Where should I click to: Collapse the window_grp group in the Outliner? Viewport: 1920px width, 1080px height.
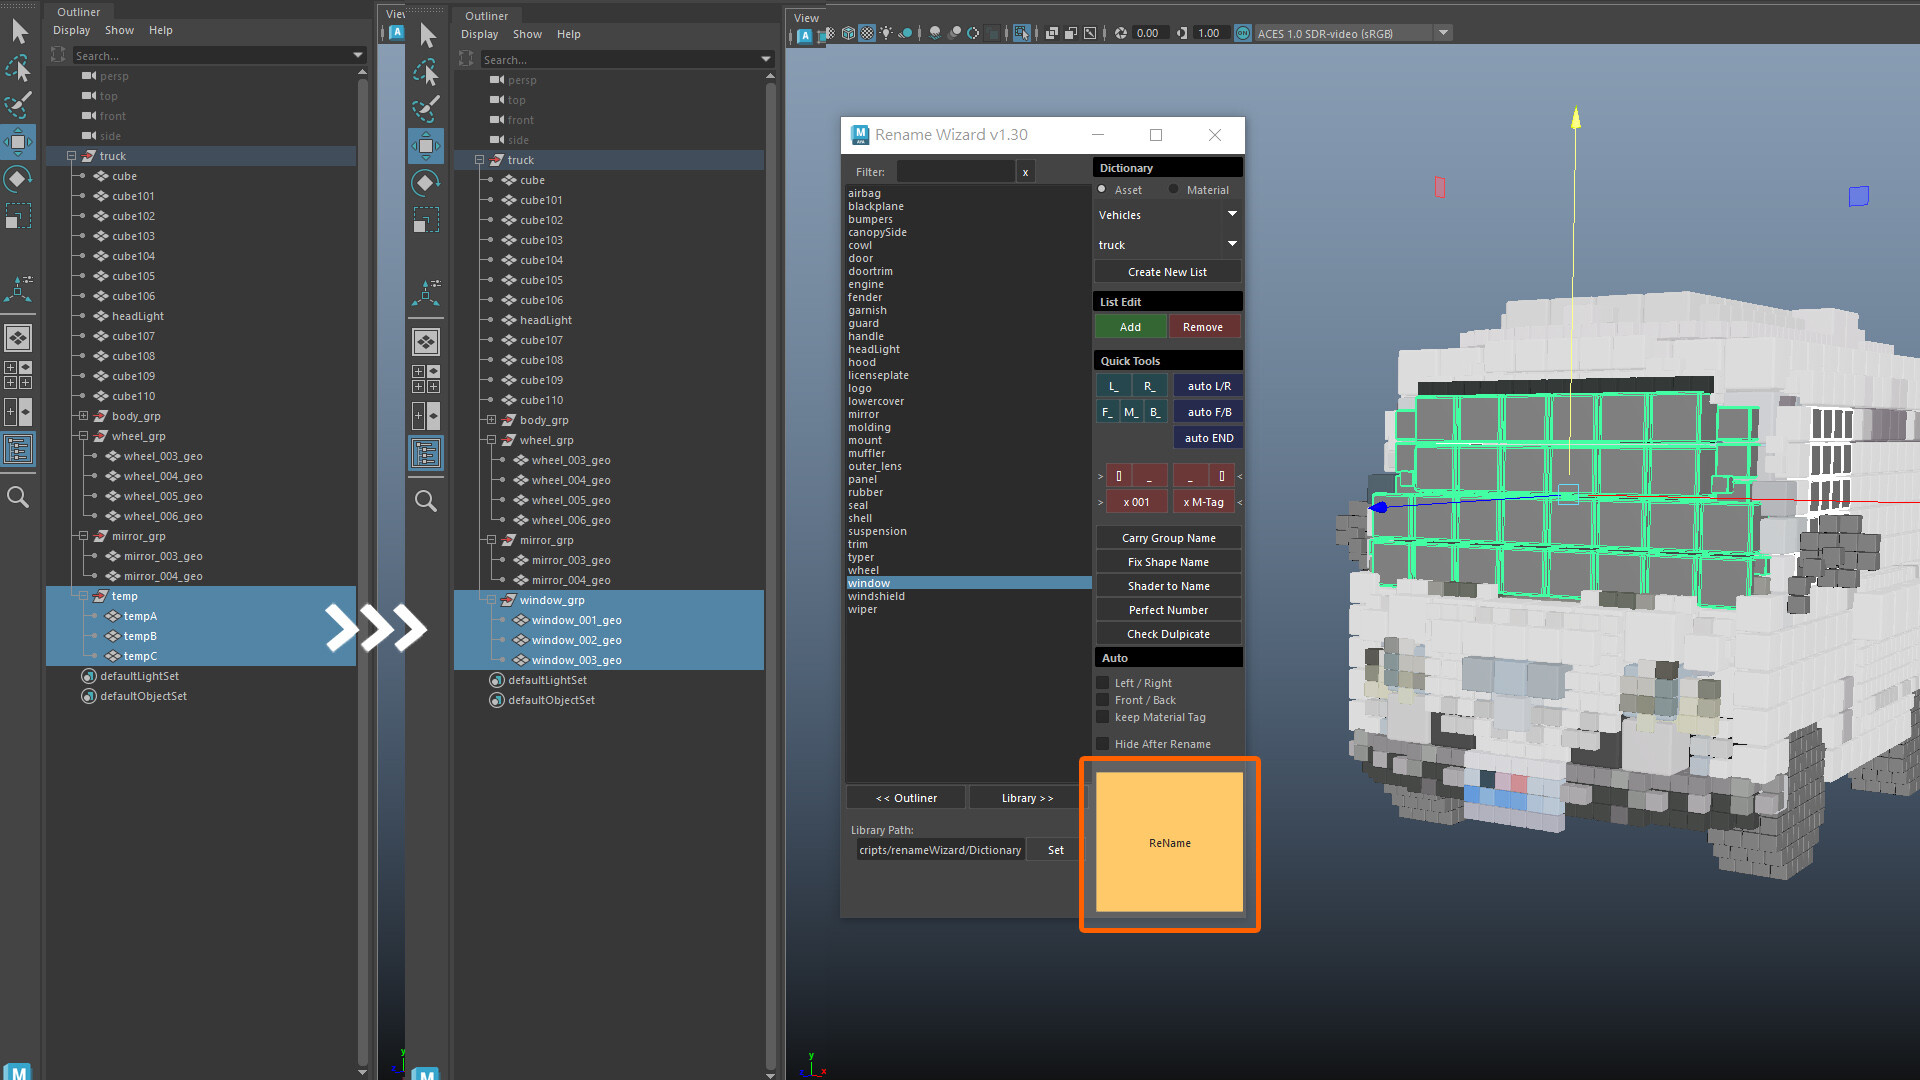(x=492, y=600)
